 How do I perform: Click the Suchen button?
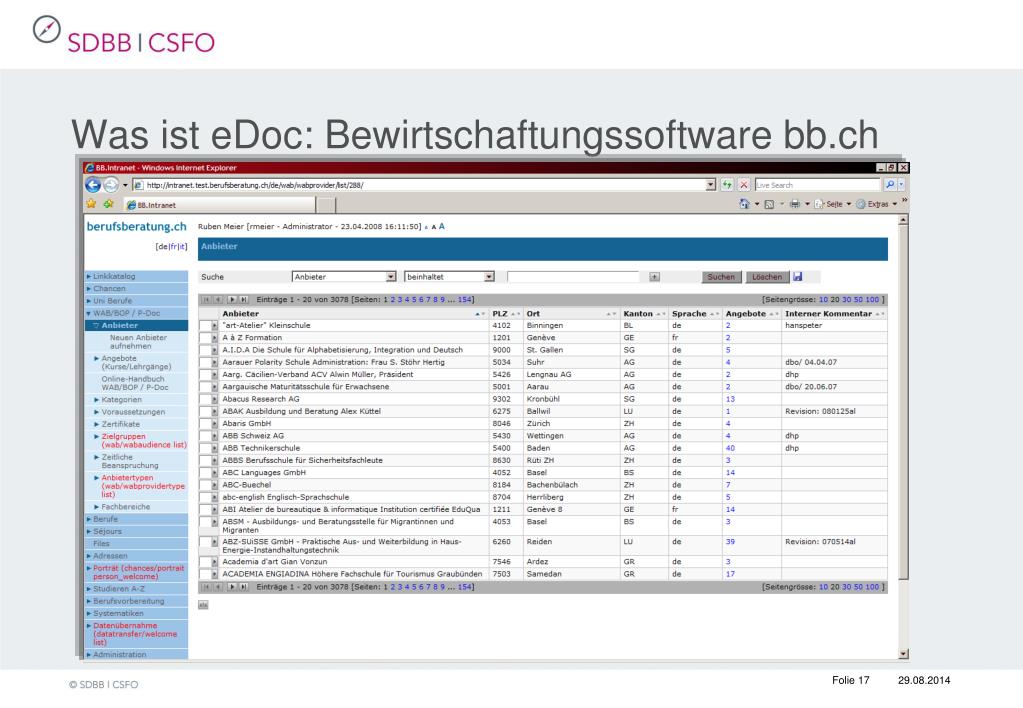(x=721, y=277)
